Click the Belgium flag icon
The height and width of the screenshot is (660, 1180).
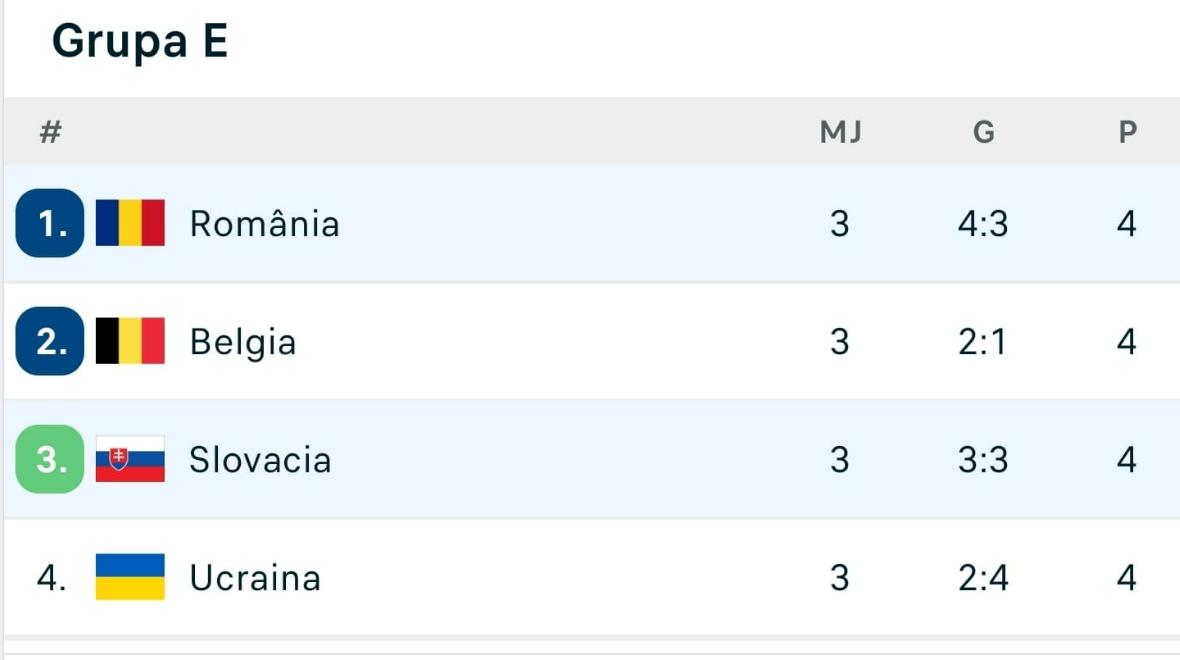pyautogui.click(x=130, y=342)
